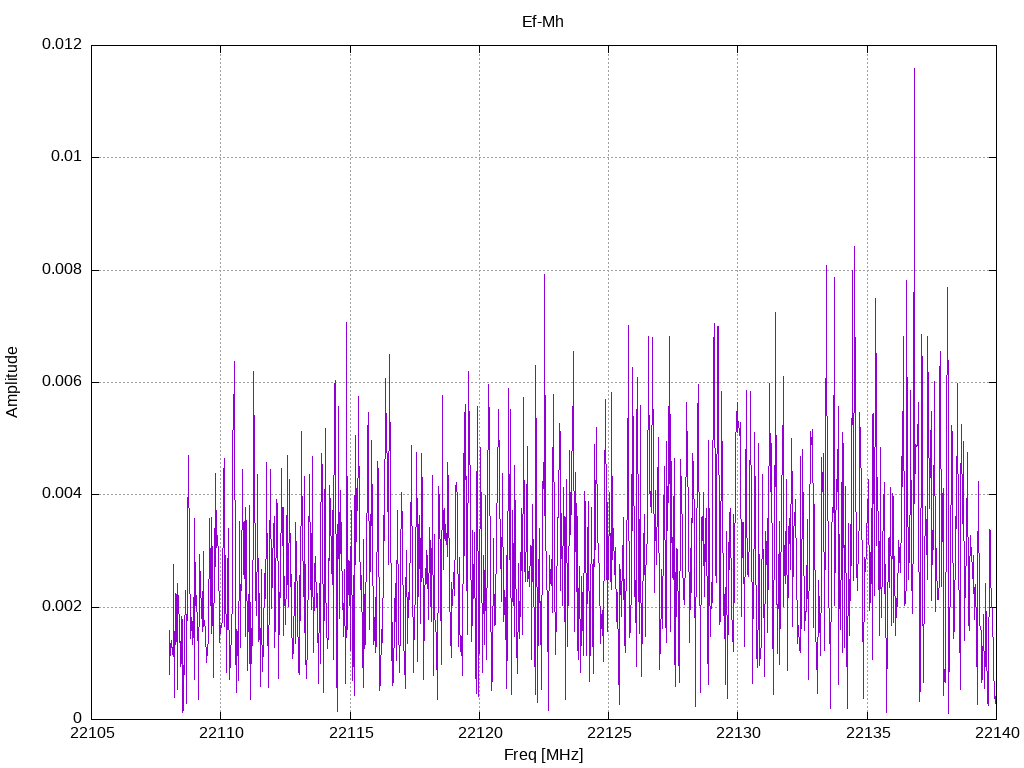
Task: Click the y-axis label Amplitude
Action: point(12,382)
